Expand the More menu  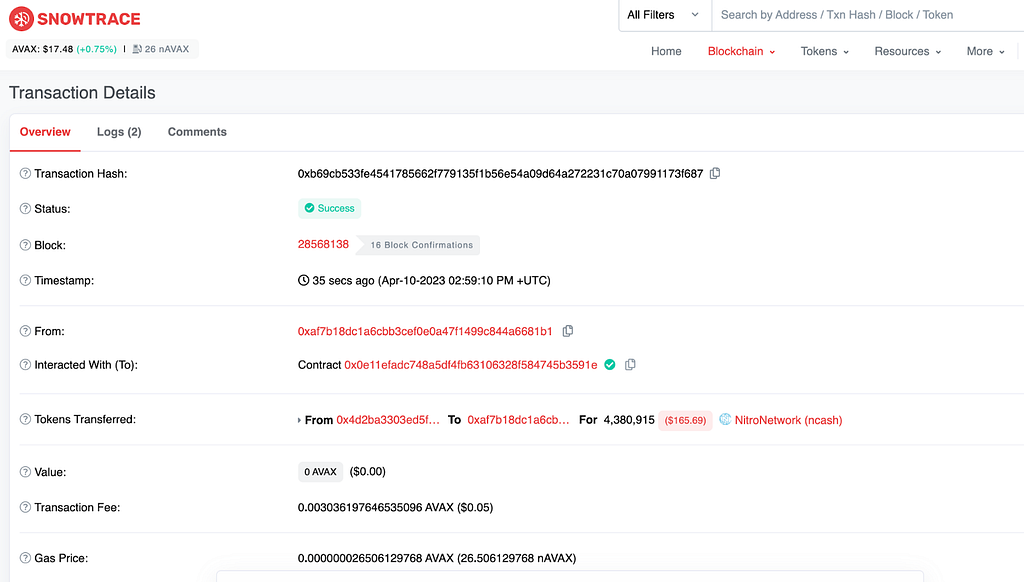[985, 51]
